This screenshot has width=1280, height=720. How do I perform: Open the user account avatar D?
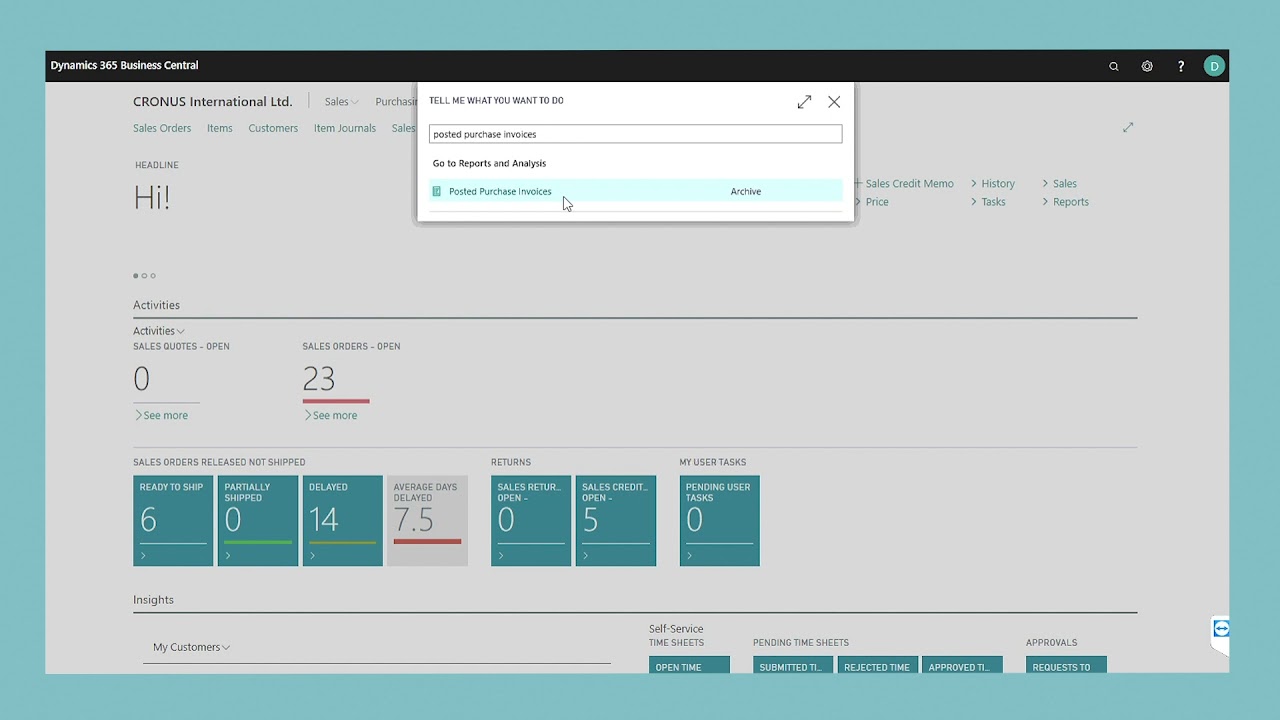pyautogui.click(x=1214, y=67)
